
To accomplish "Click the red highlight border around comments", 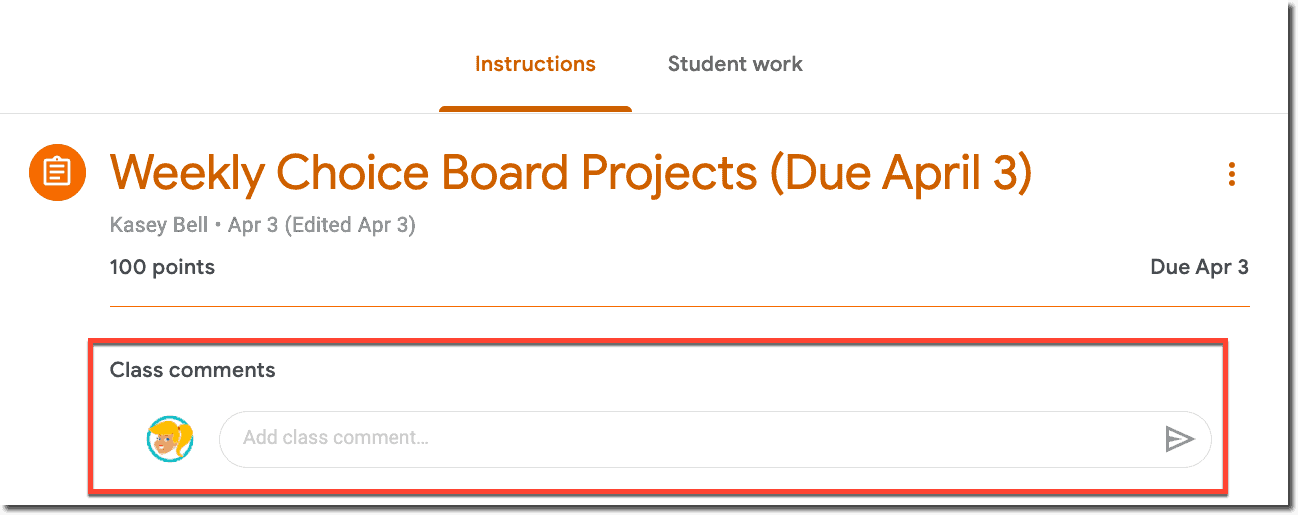I will (658, 342).
